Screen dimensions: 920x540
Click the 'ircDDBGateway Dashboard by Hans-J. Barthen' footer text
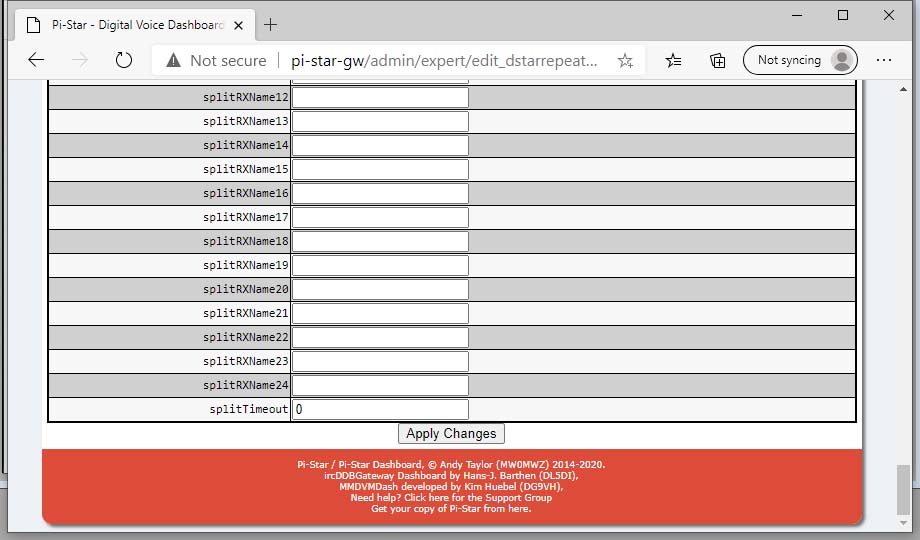[x=451, y=475]
